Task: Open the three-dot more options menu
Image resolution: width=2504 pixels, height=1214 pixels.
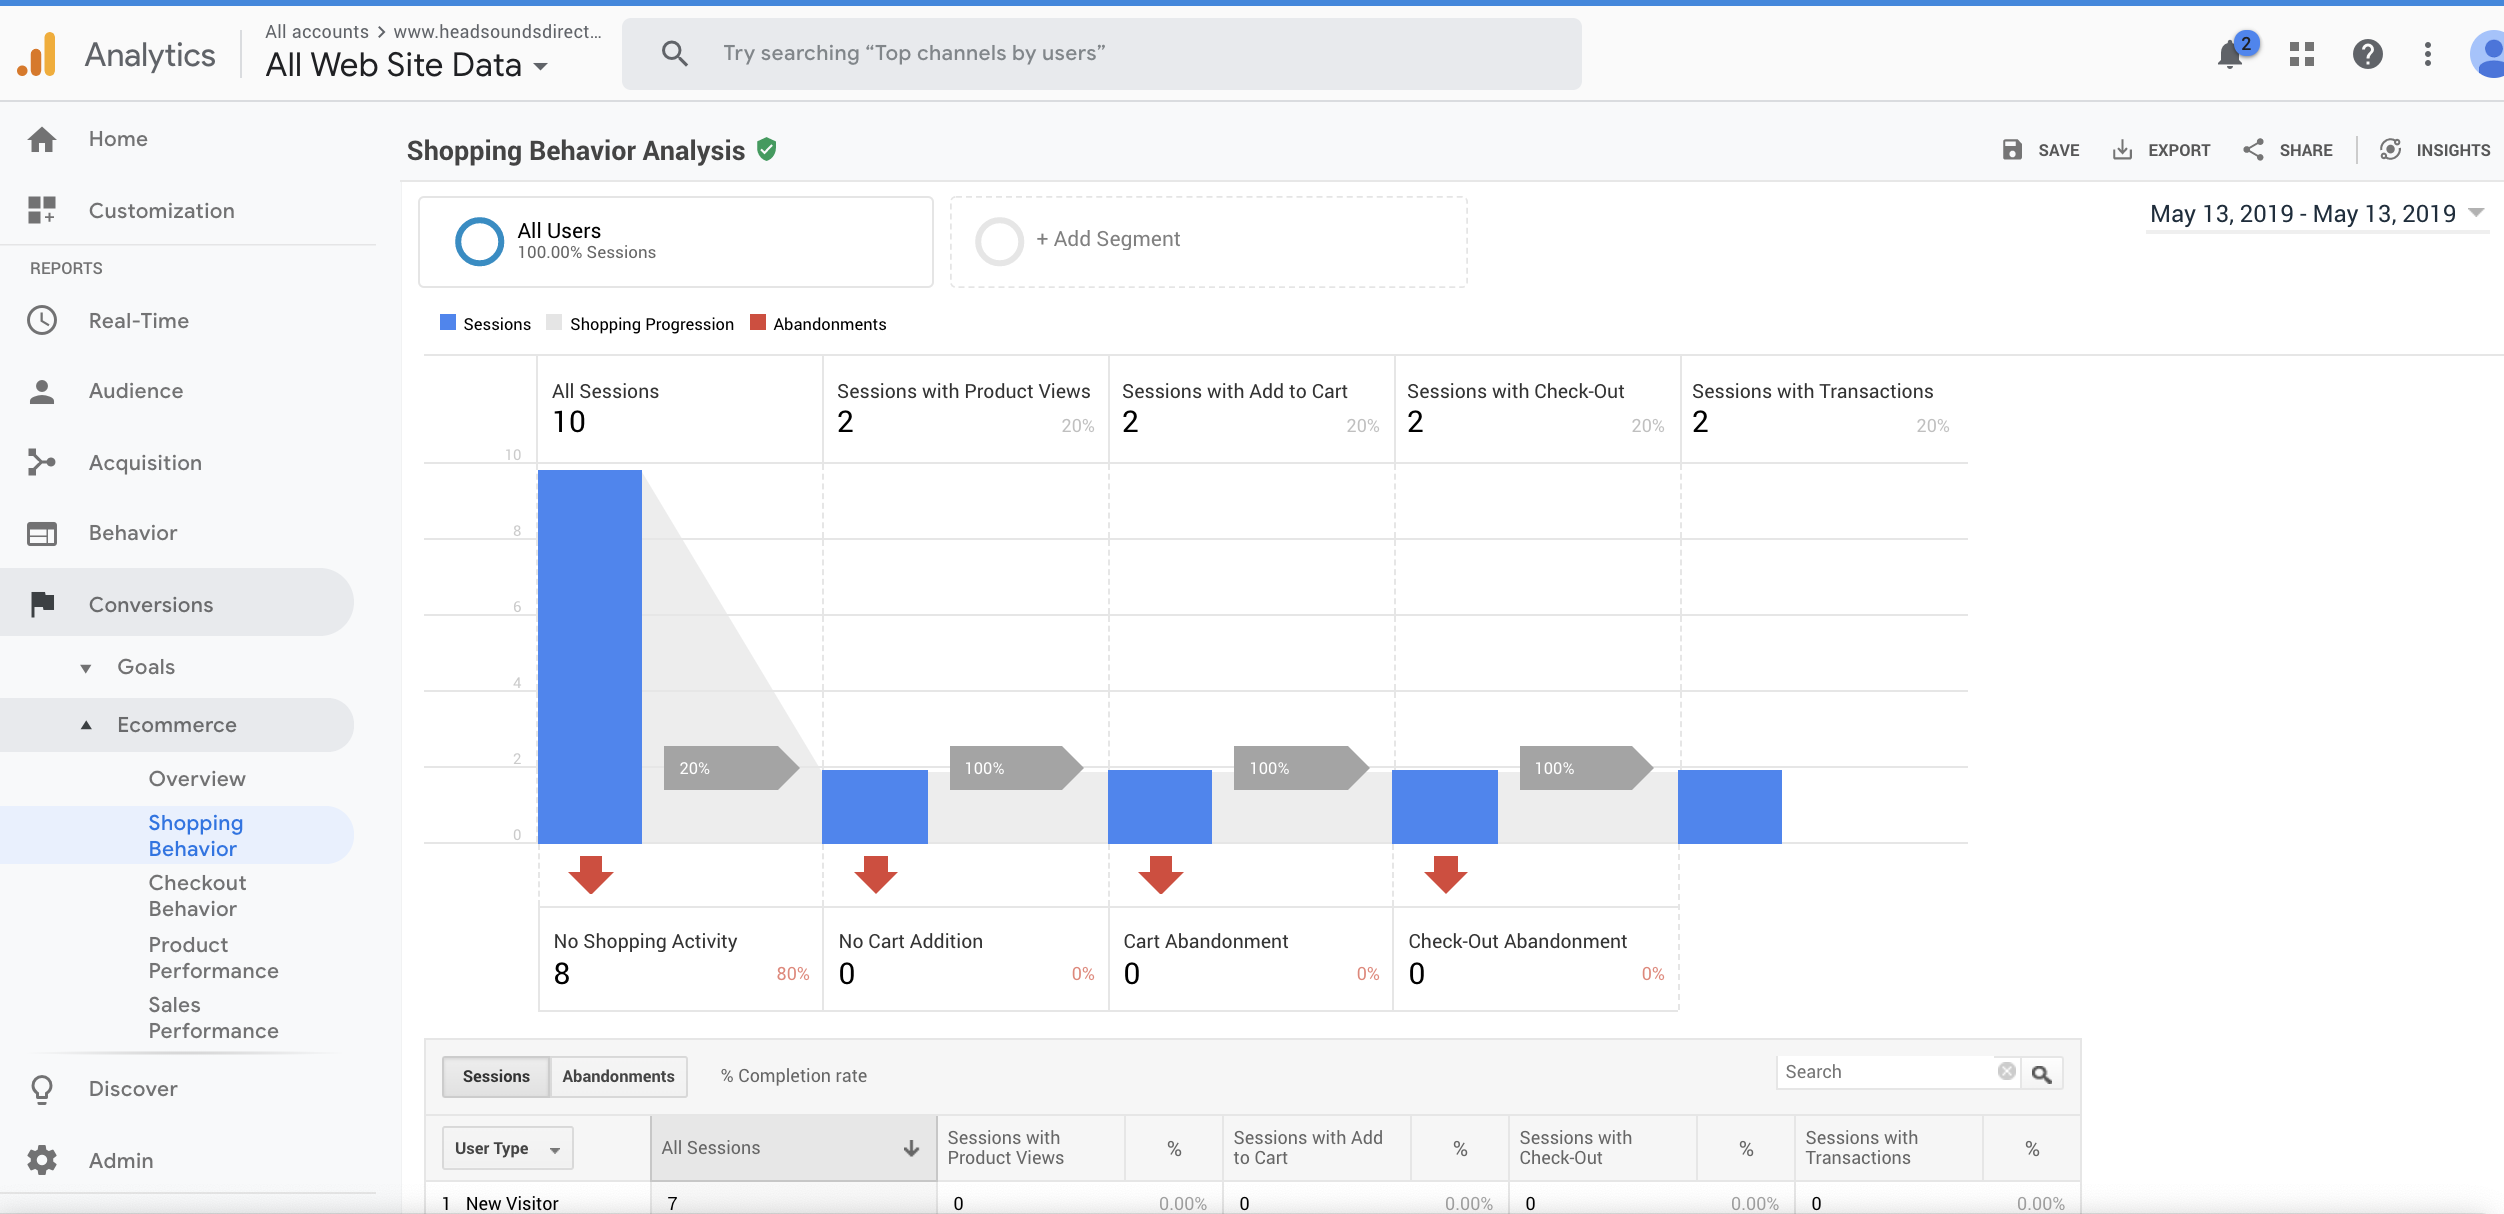Action: [x=2427, y=54]
